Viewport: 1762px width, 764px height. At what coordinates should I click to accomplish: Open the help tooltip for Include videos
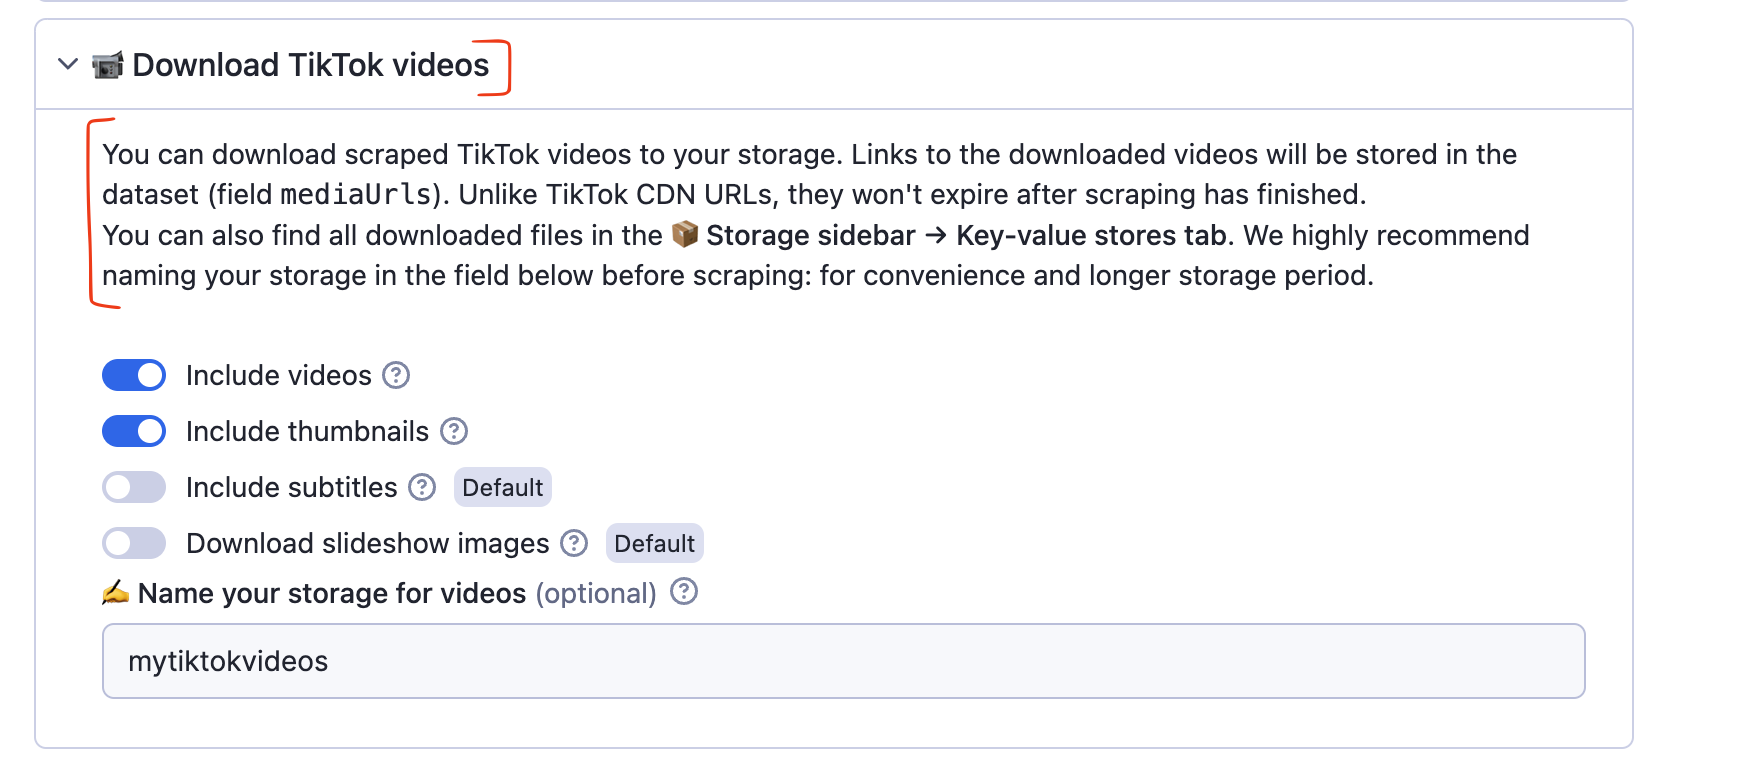tap(397, 376)
